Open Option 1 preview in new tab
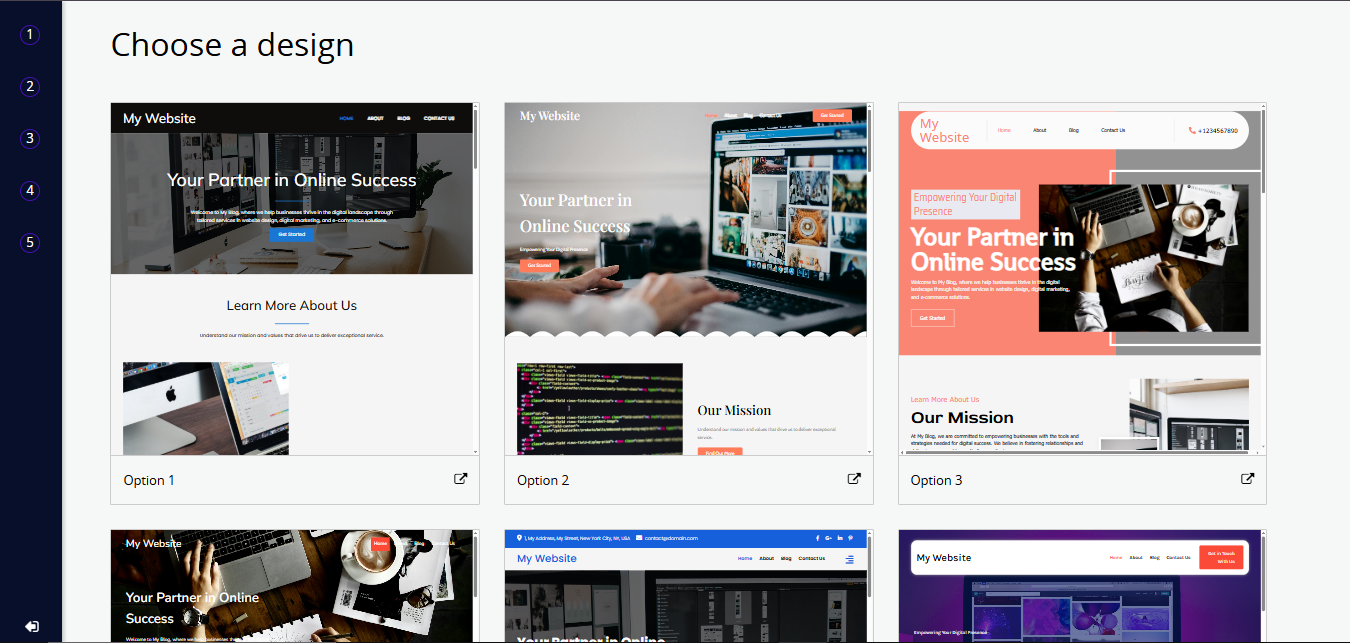This screenshot has height=643, width=1350. [x=460, y=478]
